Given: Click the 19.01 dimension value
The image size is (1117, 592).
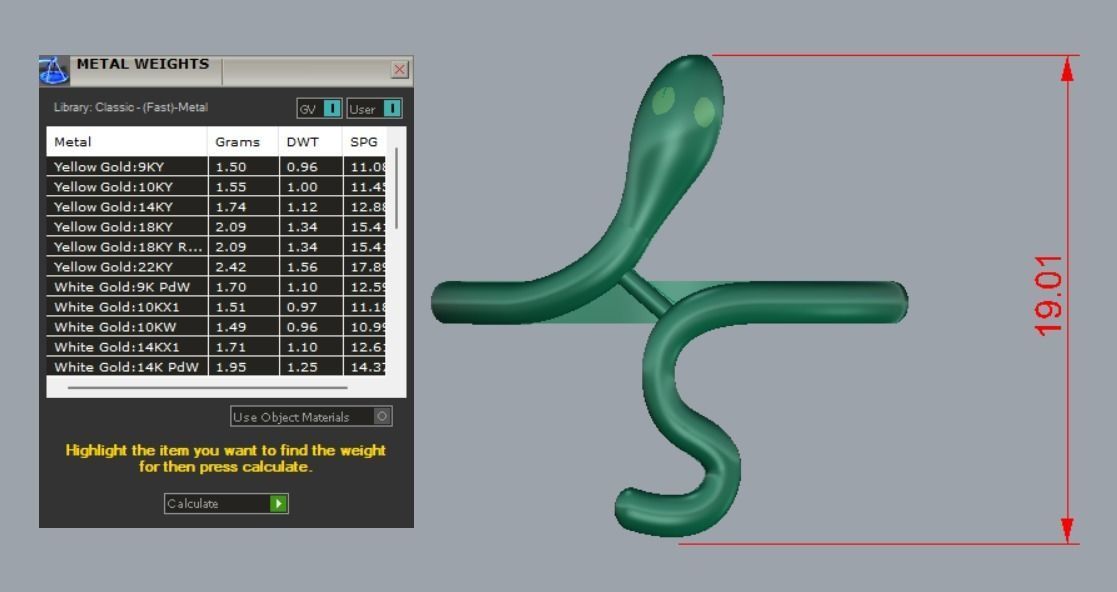Looking at the screenshot, I should pyautogui.click(x=1048, y=296).
